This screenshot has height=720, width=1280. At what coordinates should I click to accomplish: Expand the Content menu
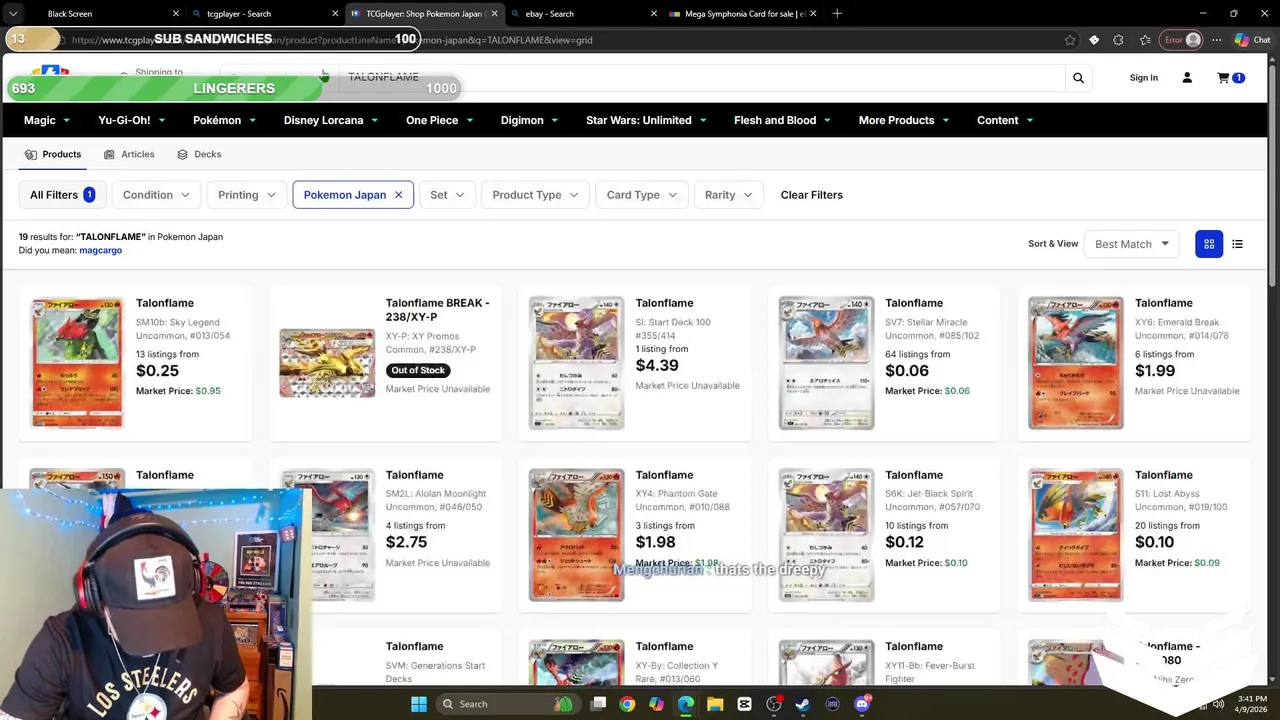point(1005,120)
